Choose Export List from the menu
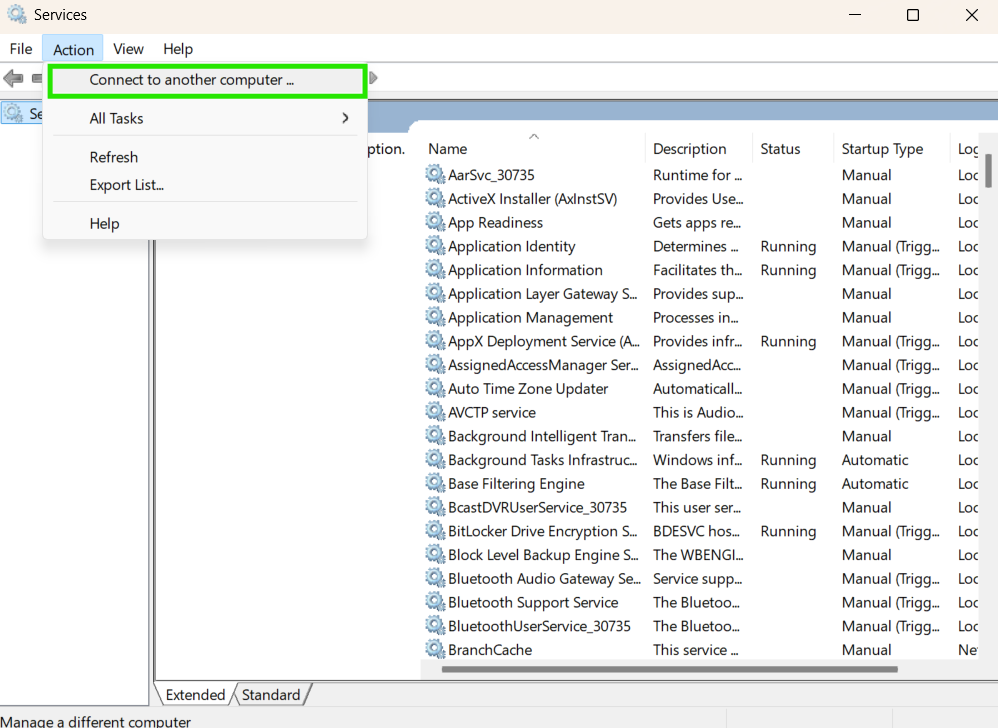Image resolution: width=998 pixels, height=728 pixels. click(127, 185)
